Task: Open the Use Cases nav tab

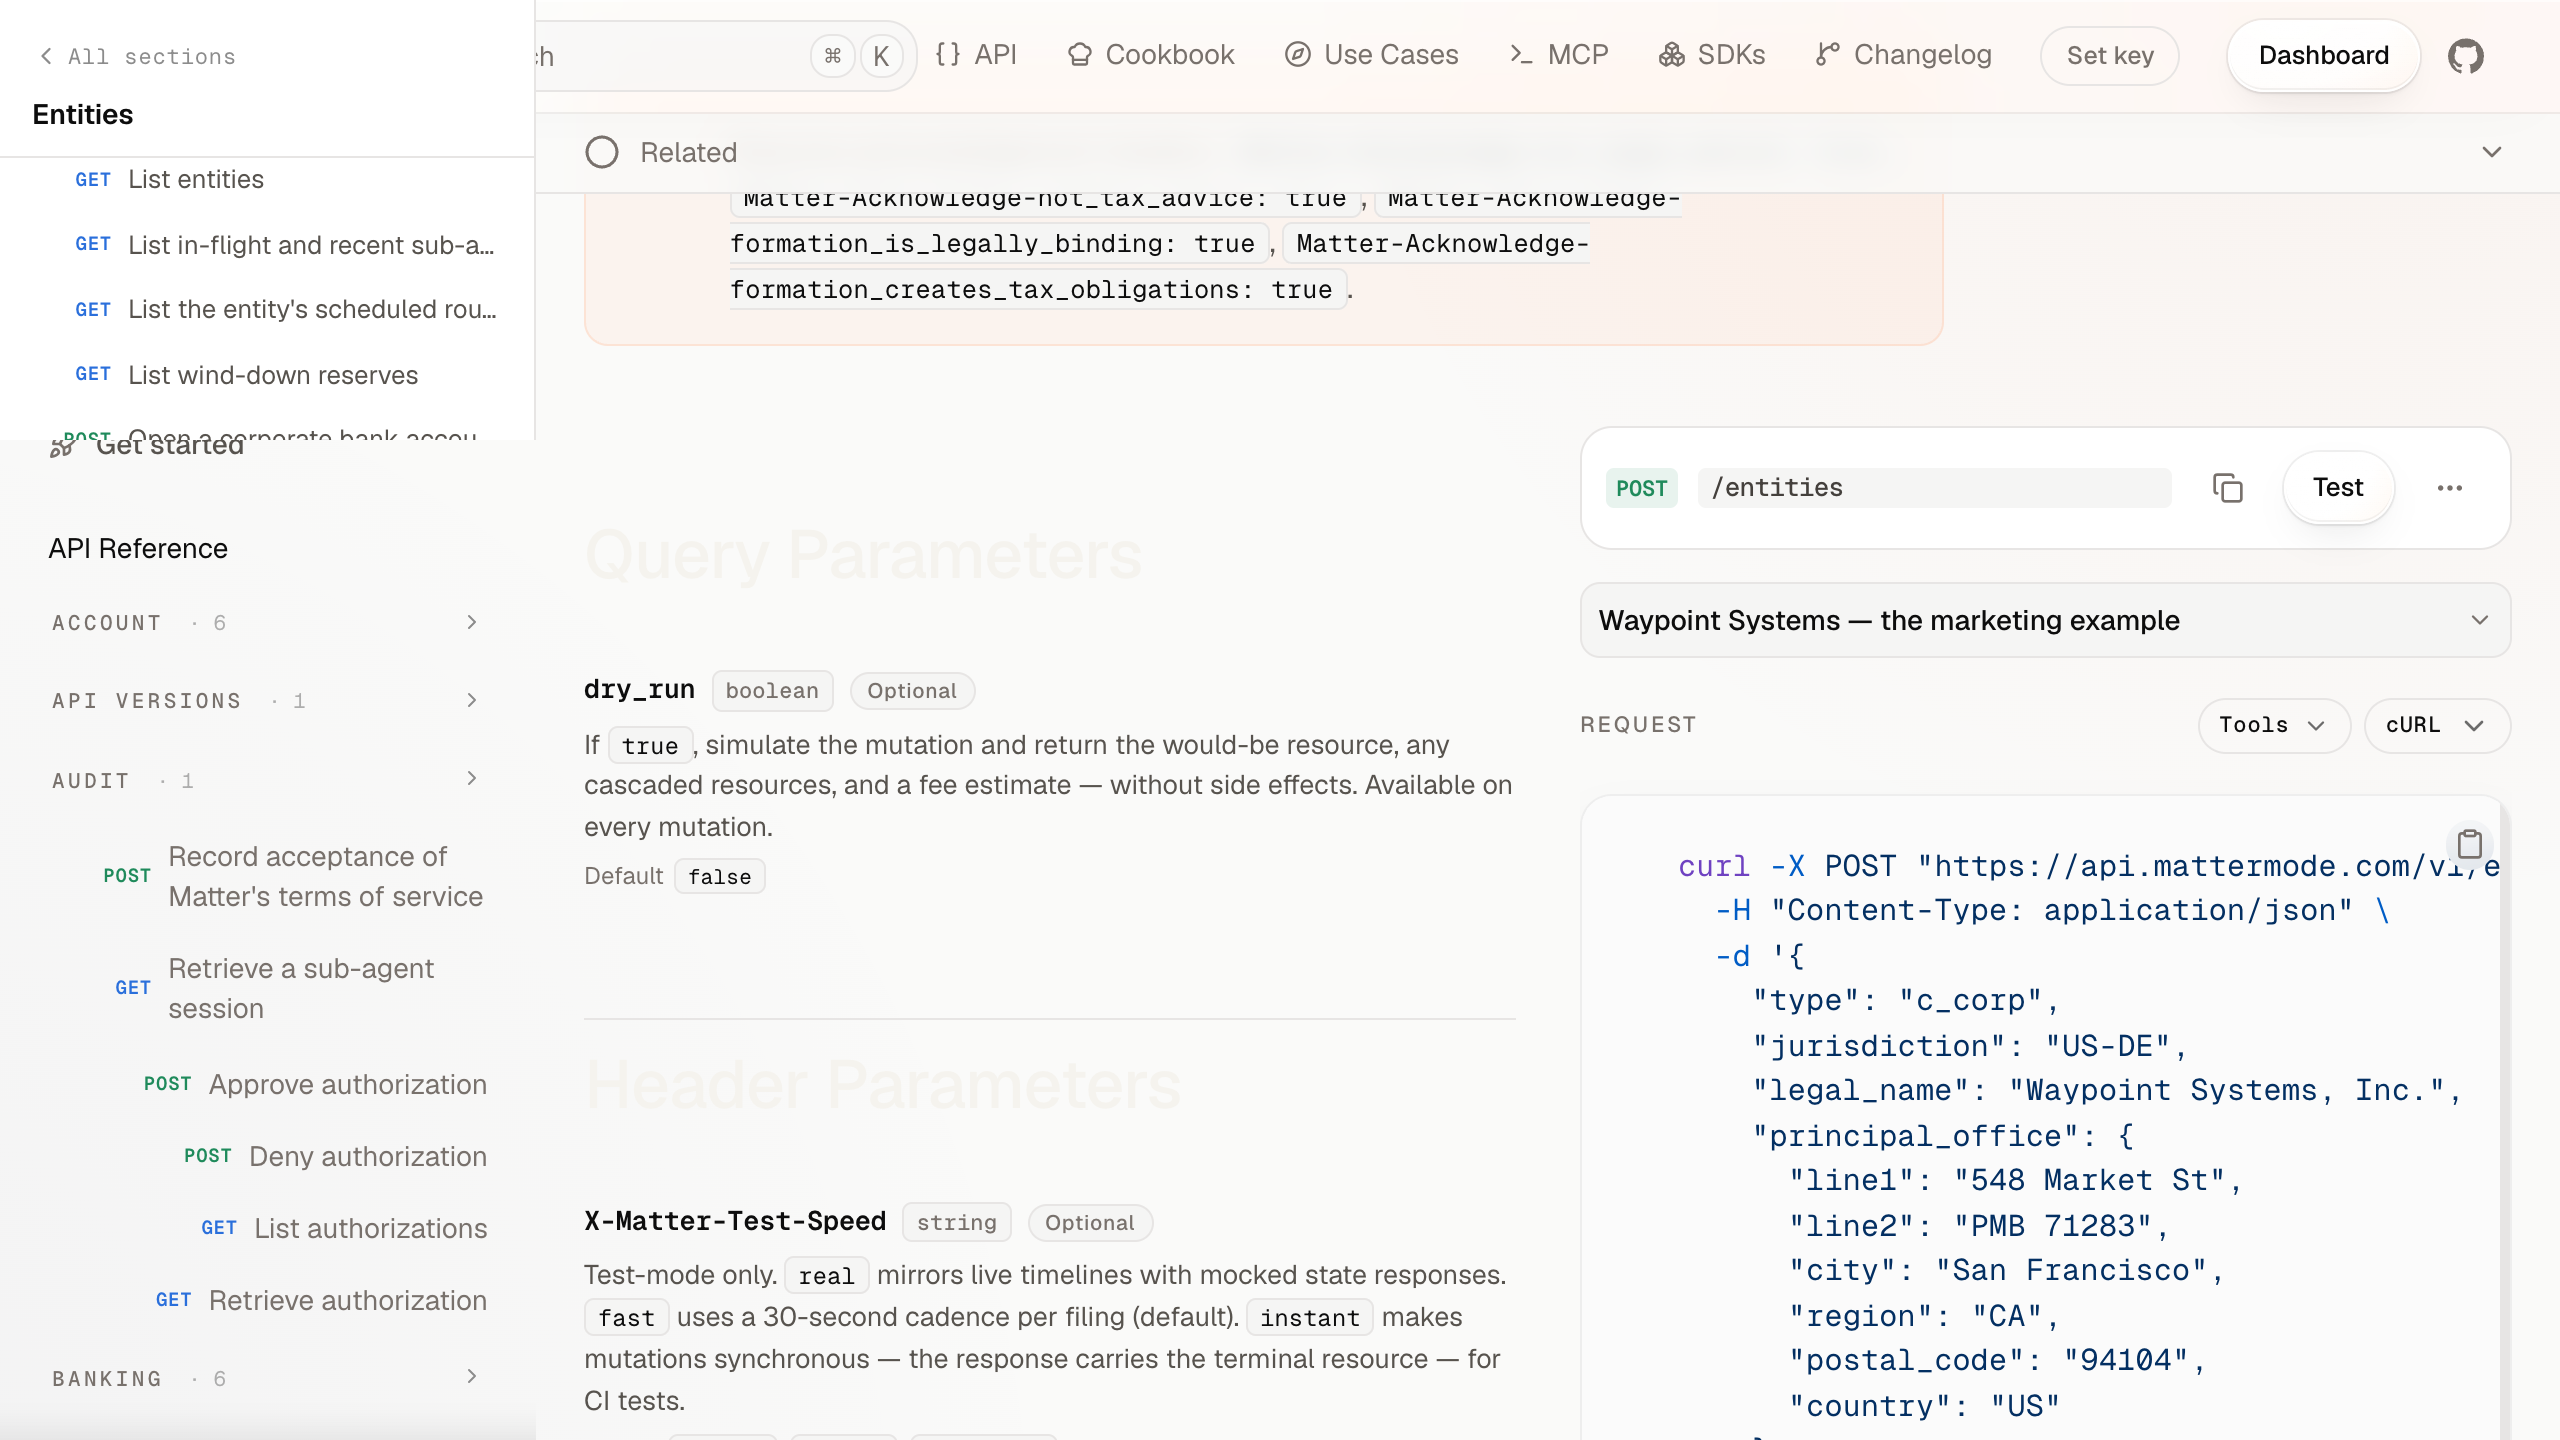Action: (1371, 54)
